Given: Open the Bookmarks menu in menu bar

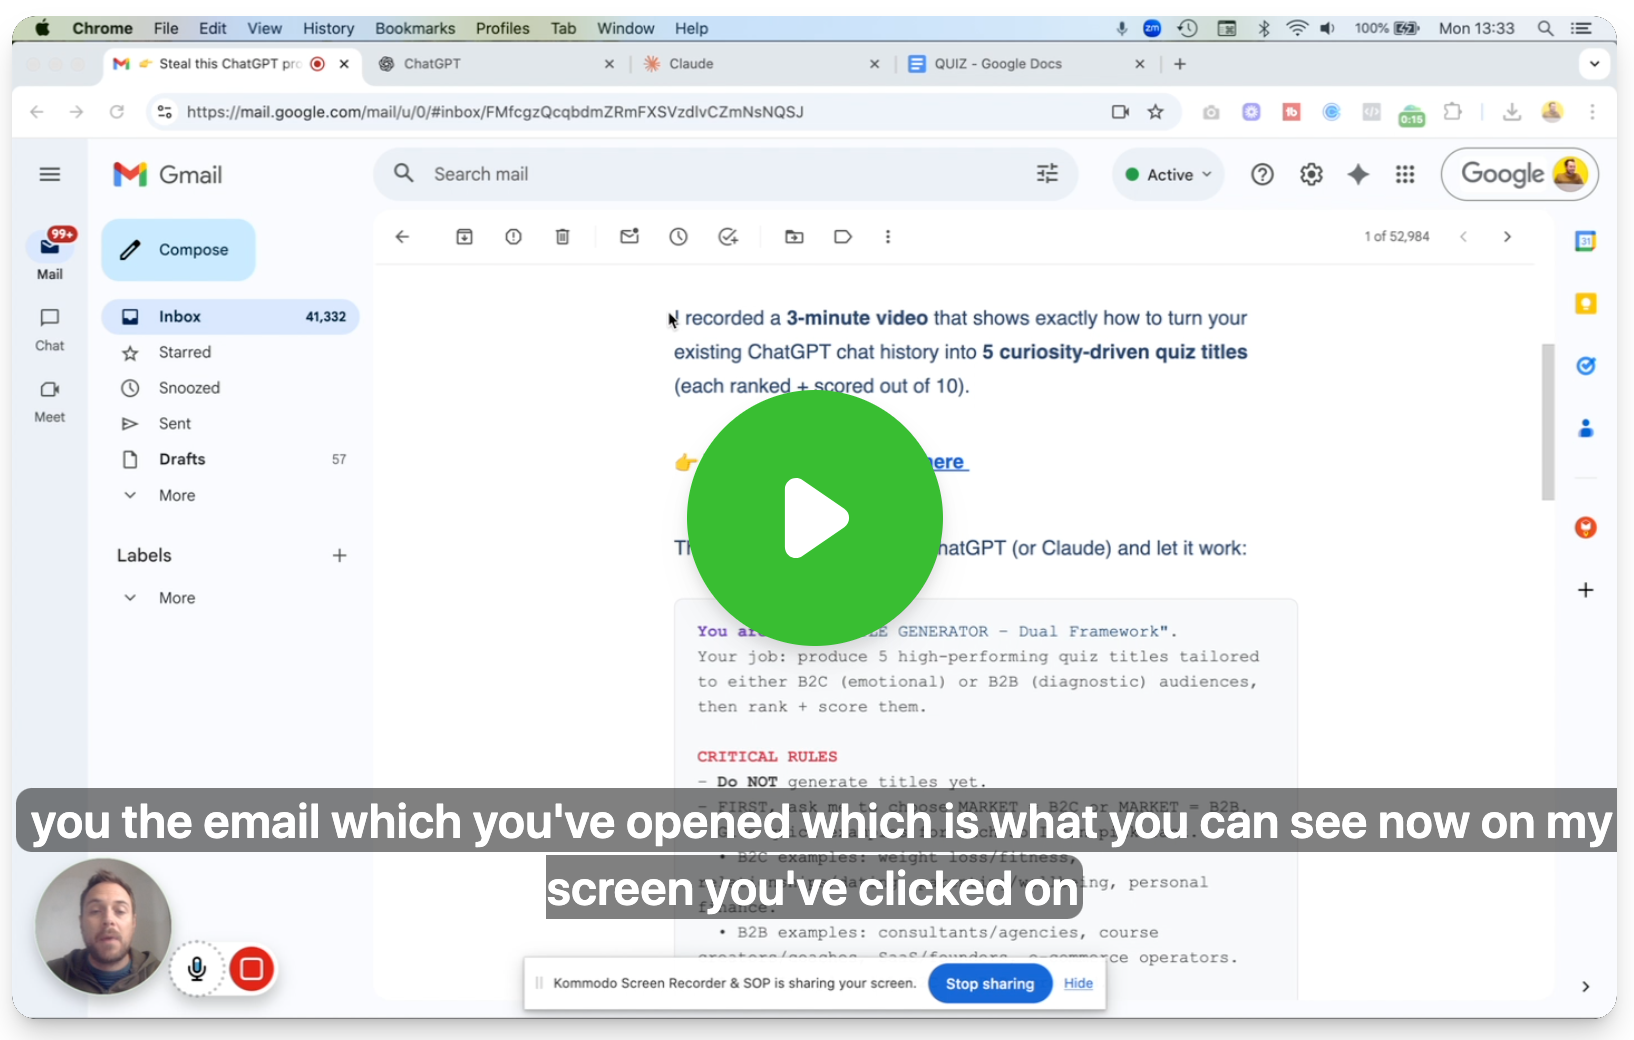Looking at the screenshot, I should [x=415, y=28].
